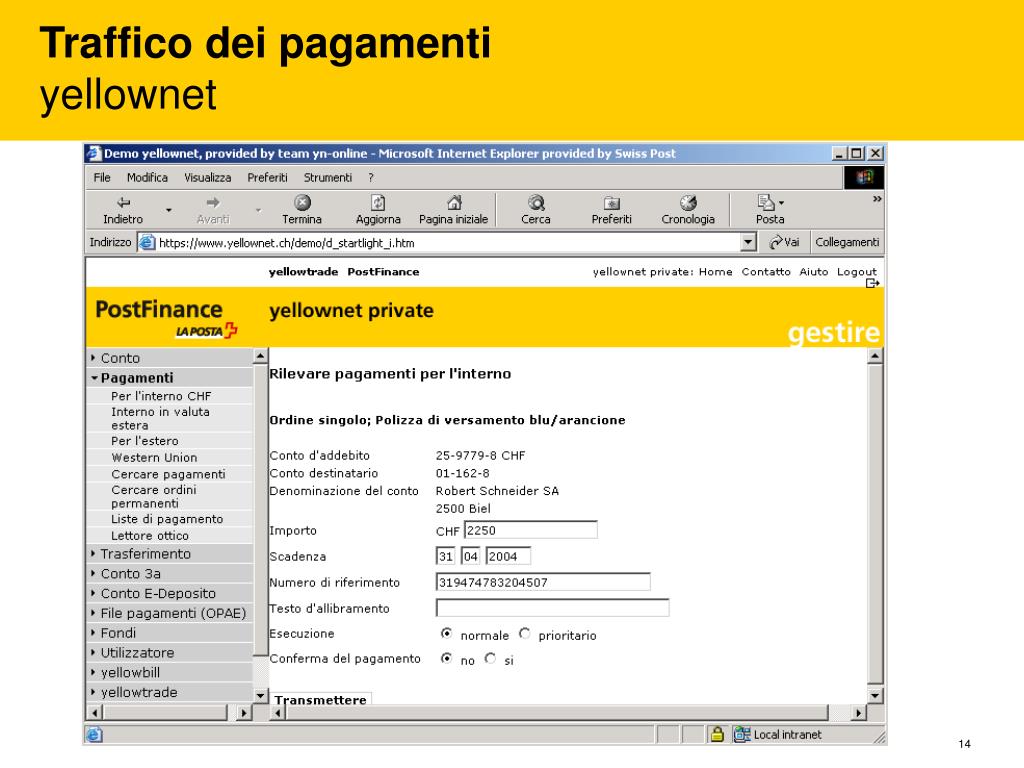Select the normale execution radio button
This screenshot has height=768, width=1024.
click(x=447, y=633)
